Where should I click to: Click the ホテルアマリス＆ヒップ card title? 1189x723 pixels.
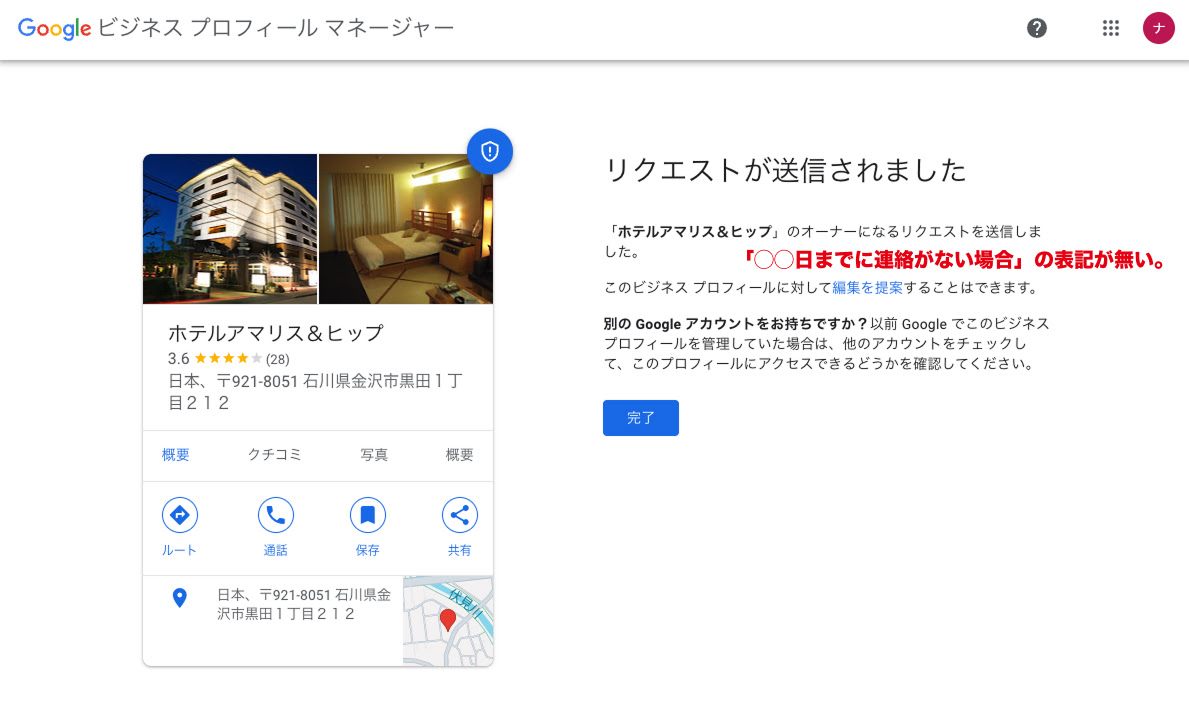pos(276,332)
